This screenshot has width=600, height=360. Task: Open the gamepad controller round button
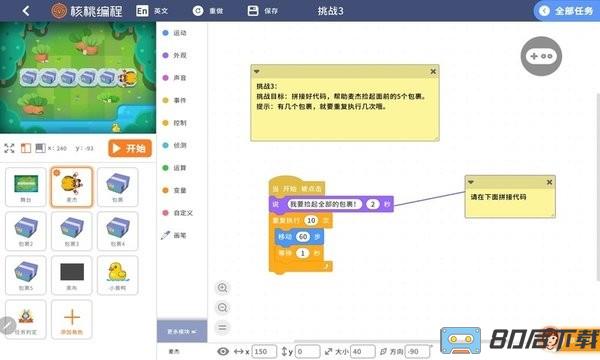pos(541,56)
